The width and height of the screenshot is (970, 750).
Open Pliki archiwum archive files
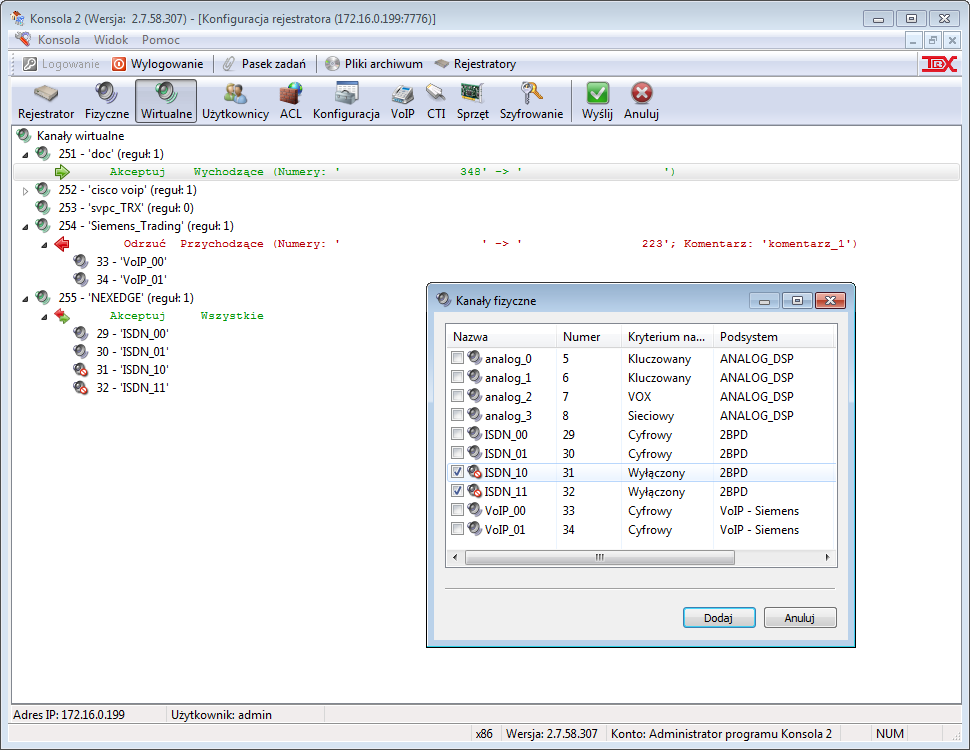tap(374, 64)
